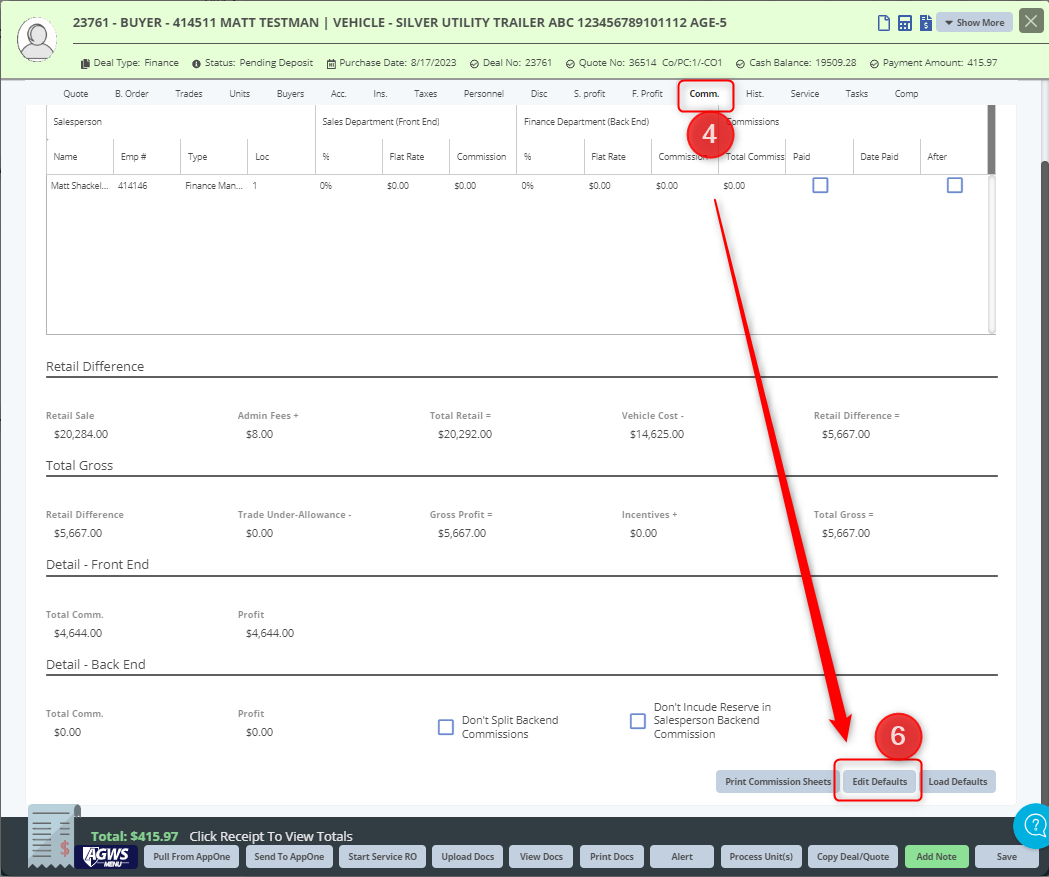Select the Personnel tab
Viewport: 1049px width, 877px height.
pyautogui.click(x=484, y=94)
